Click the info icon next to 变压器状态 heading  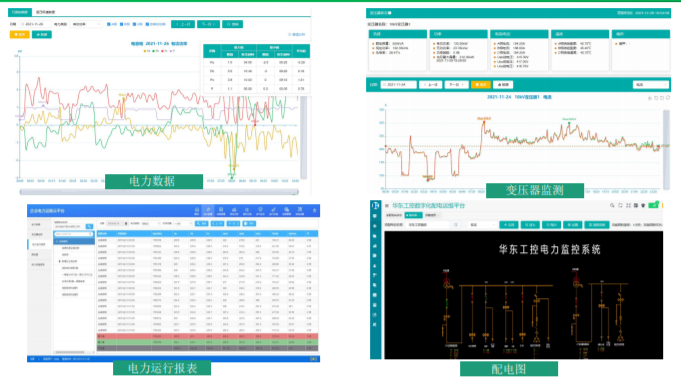click(390, 13)
